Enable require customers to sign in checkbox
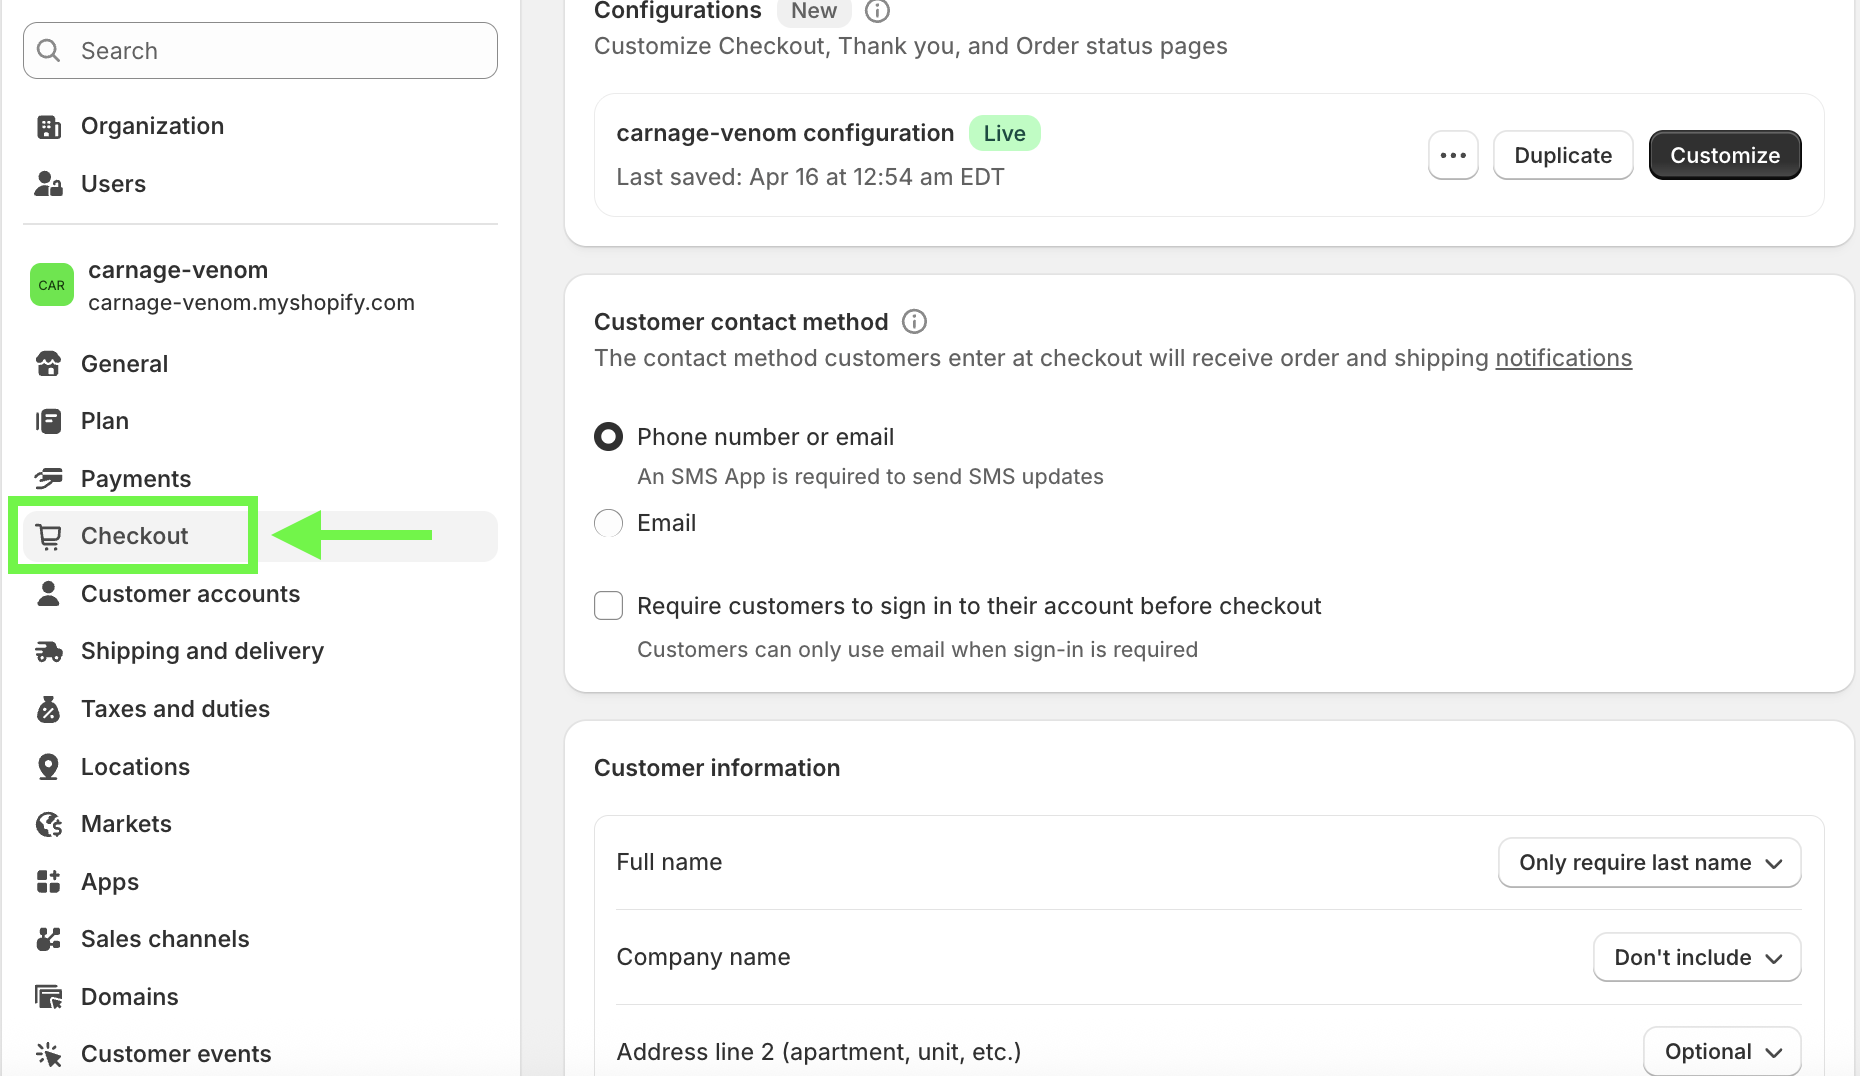Screen dimensions: 1860x1076 click(x=608, y=606)
